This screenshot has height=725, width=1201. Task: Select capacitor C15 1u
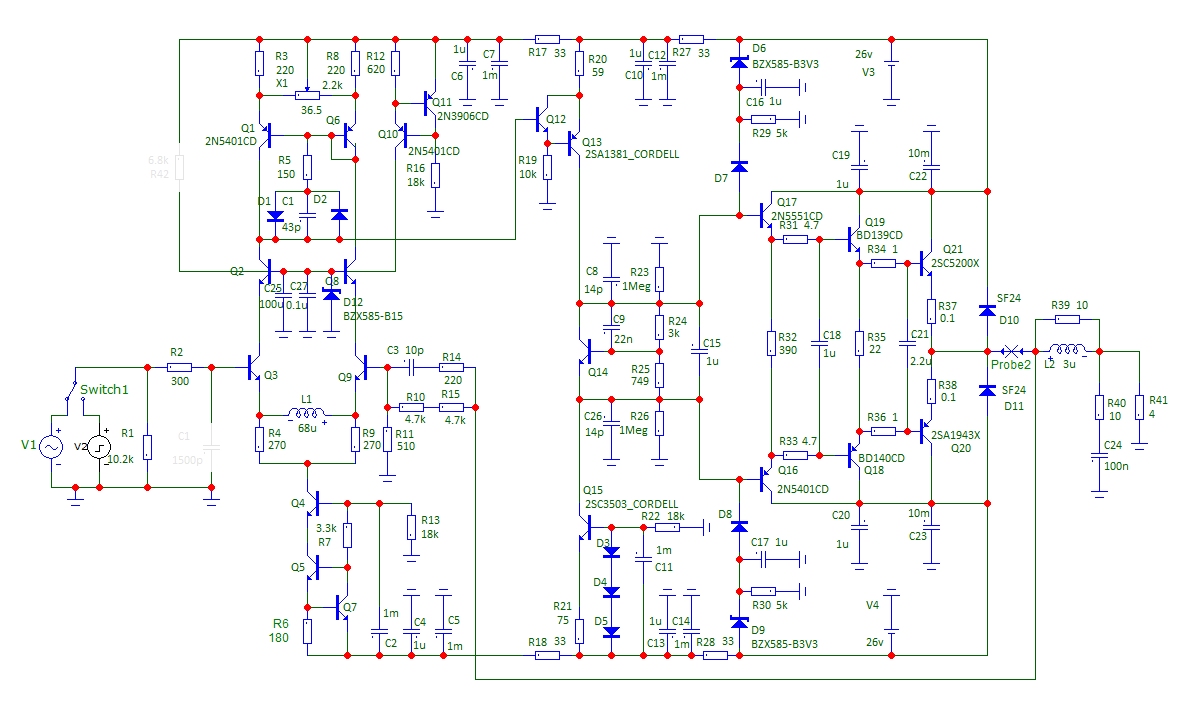tap(698, 351)
